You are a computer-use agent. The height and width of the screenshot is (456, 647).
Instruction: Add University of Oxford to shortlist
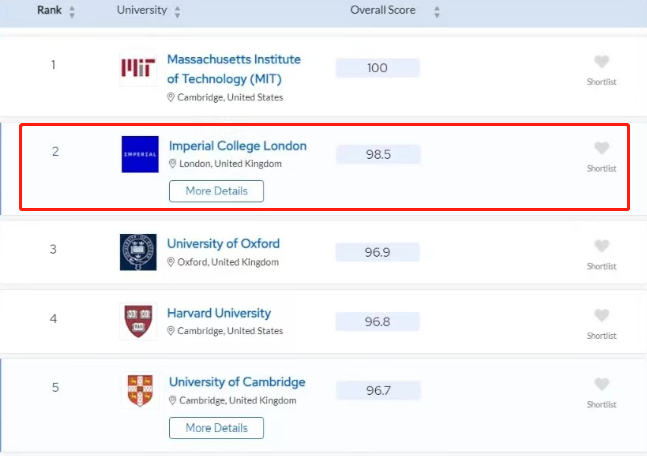pyautogui.click(x=602, y=246)
